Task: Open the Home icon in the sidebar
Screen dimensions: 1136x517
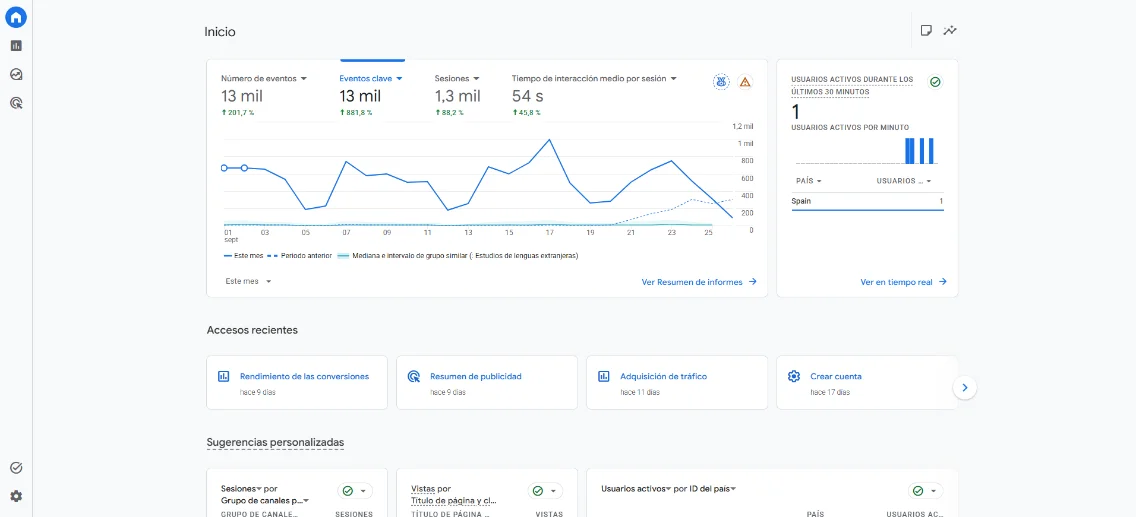Action: pyautogui.click(x=16, y=17)
